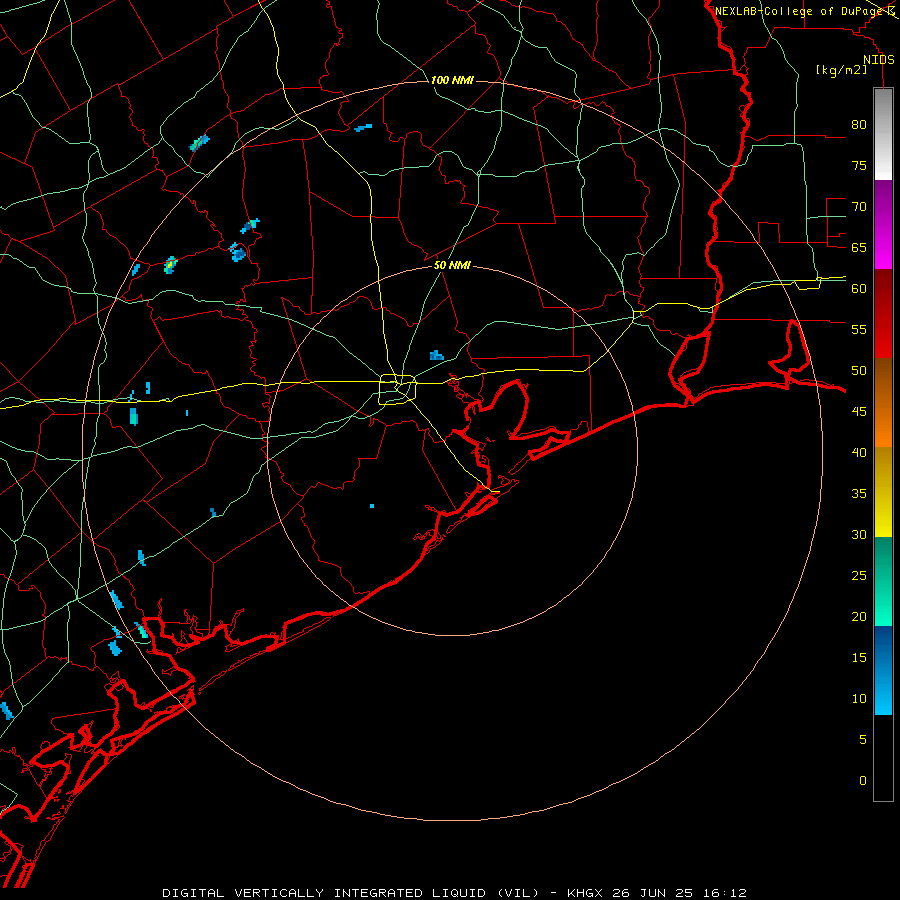Click the 40 value on the color scale

859,452
